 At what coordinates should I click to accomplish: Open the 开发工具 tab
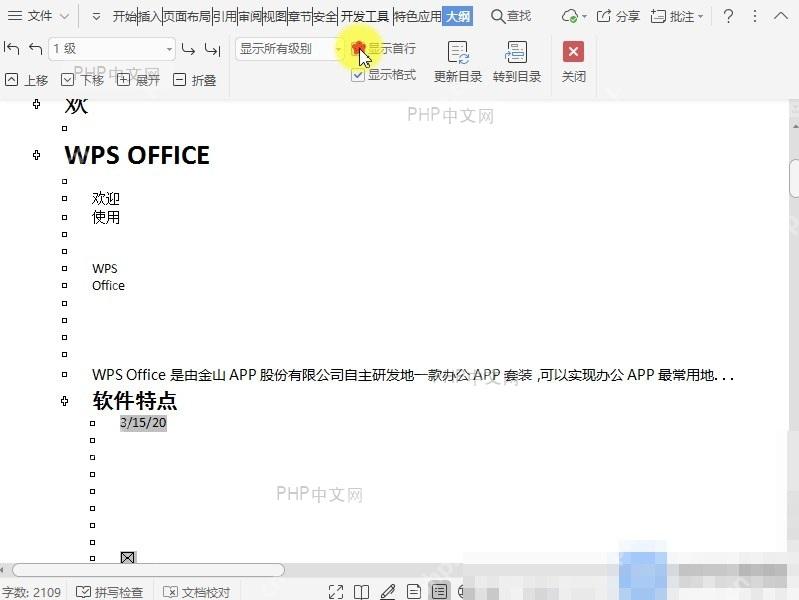(365, 16)
